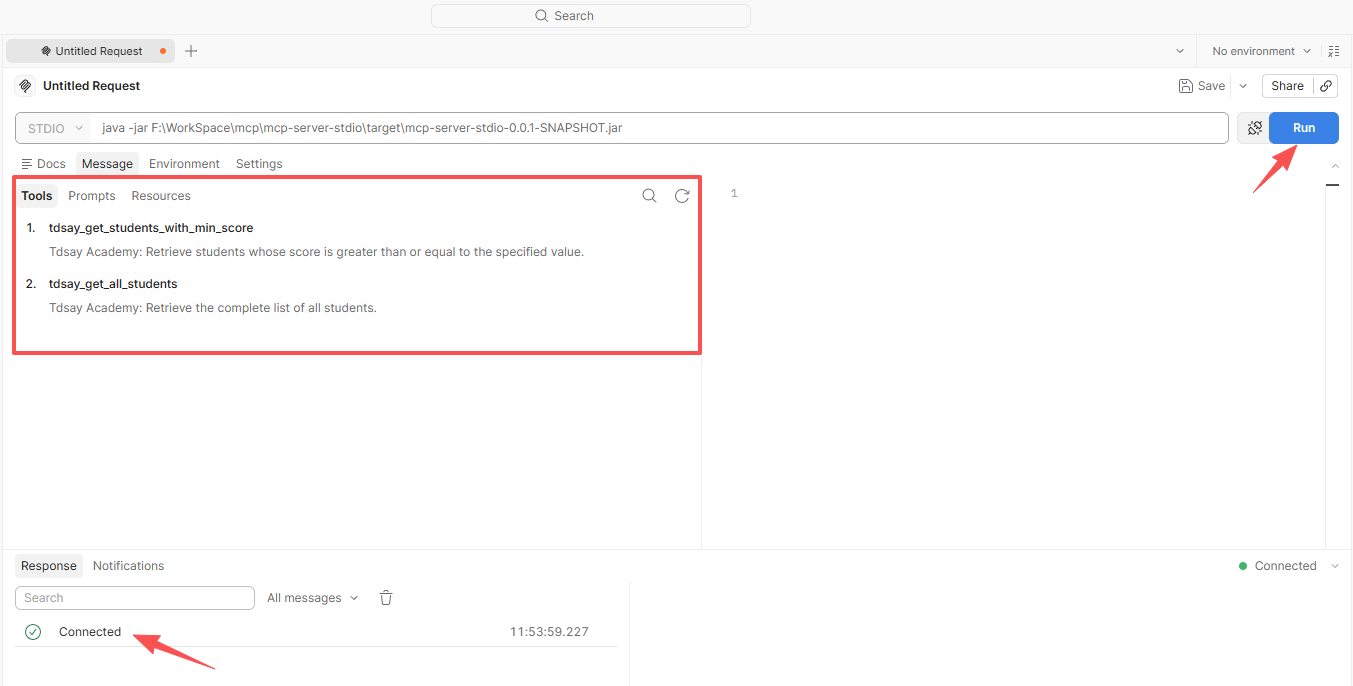Click the Share button

coord(1287,86)
